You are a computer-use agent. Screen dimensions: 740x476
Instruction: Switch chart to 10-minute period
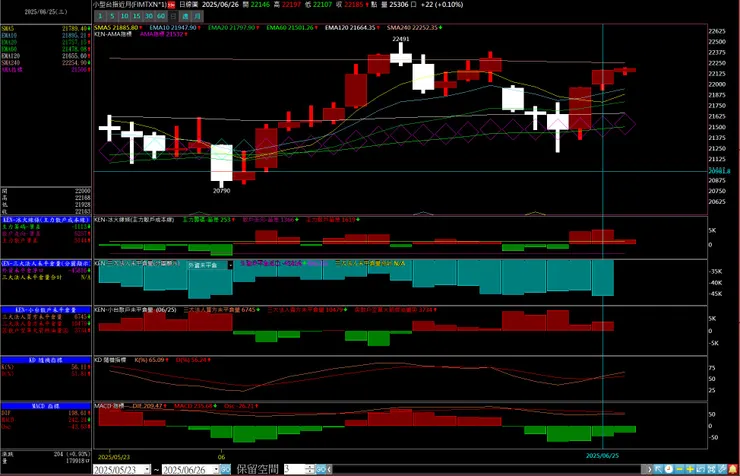pos(124,16)
